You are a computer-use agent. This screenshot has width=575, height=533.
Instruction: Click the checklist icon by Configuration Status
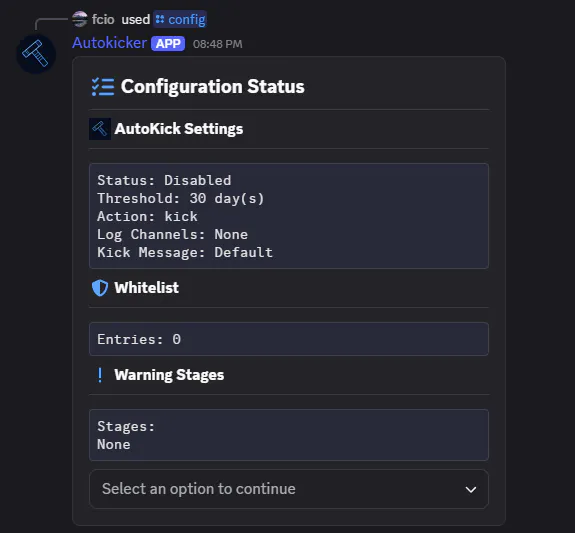click(x=103, y=87)
